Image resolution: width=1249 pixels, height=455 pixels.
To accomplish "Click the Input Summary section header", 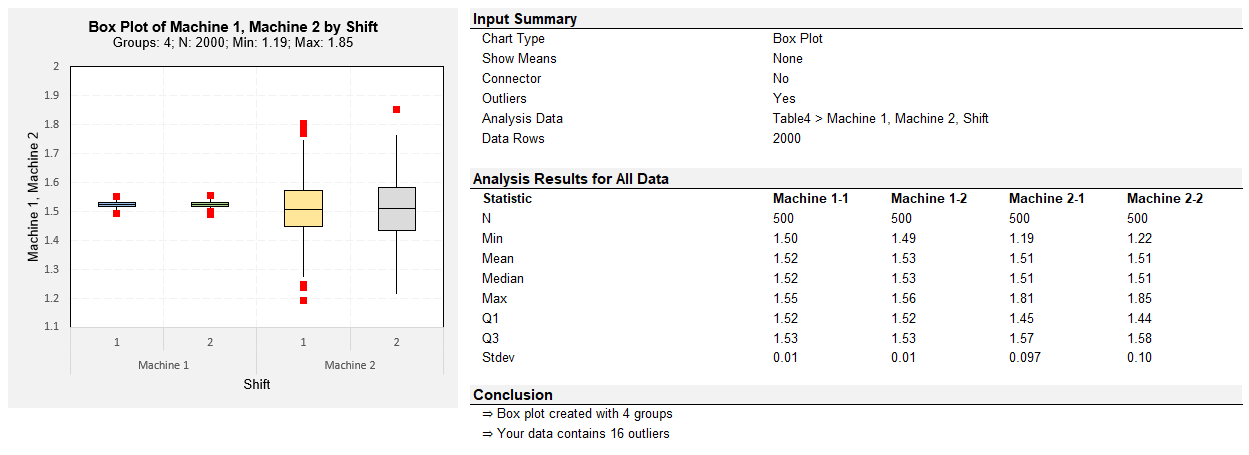I will (525, 19).
